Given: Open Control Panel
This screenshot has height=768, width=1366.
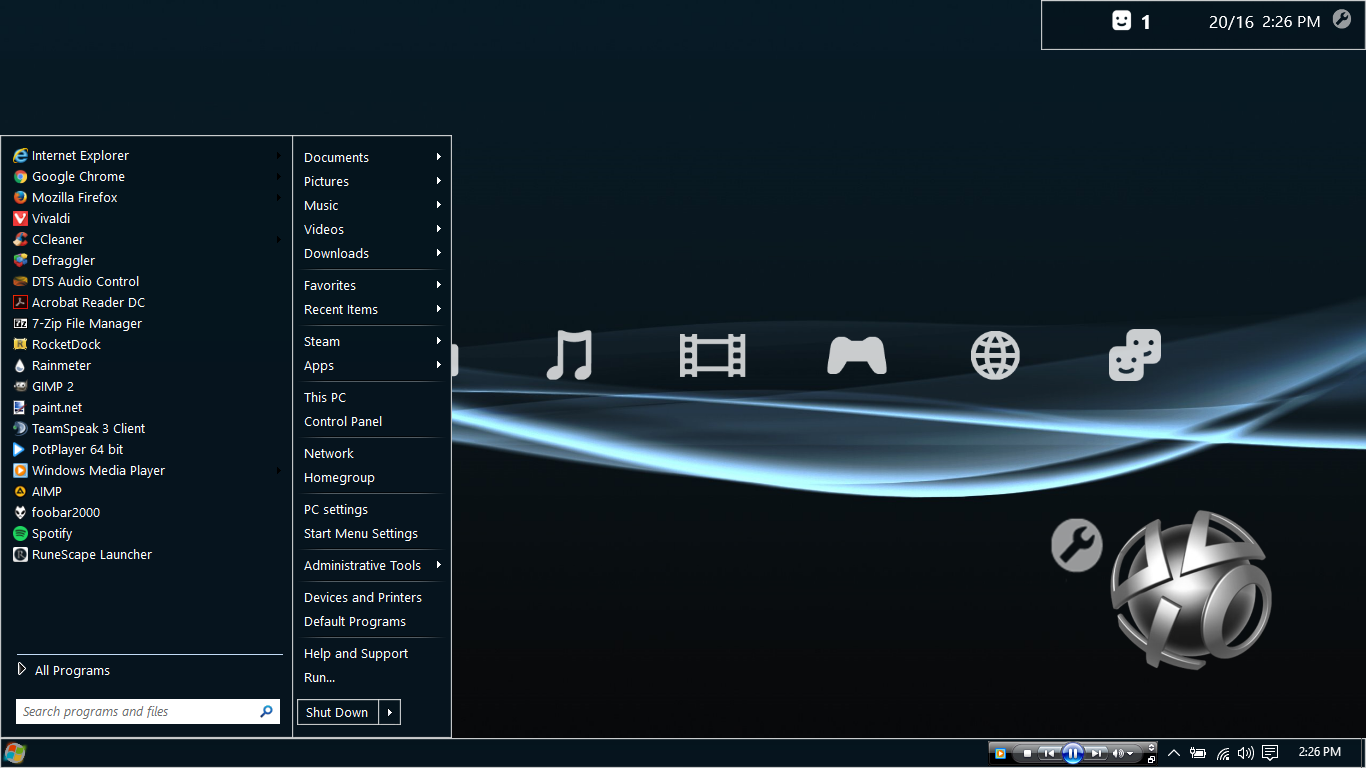Looking at the screenshot, I should [x=372, y=421].
